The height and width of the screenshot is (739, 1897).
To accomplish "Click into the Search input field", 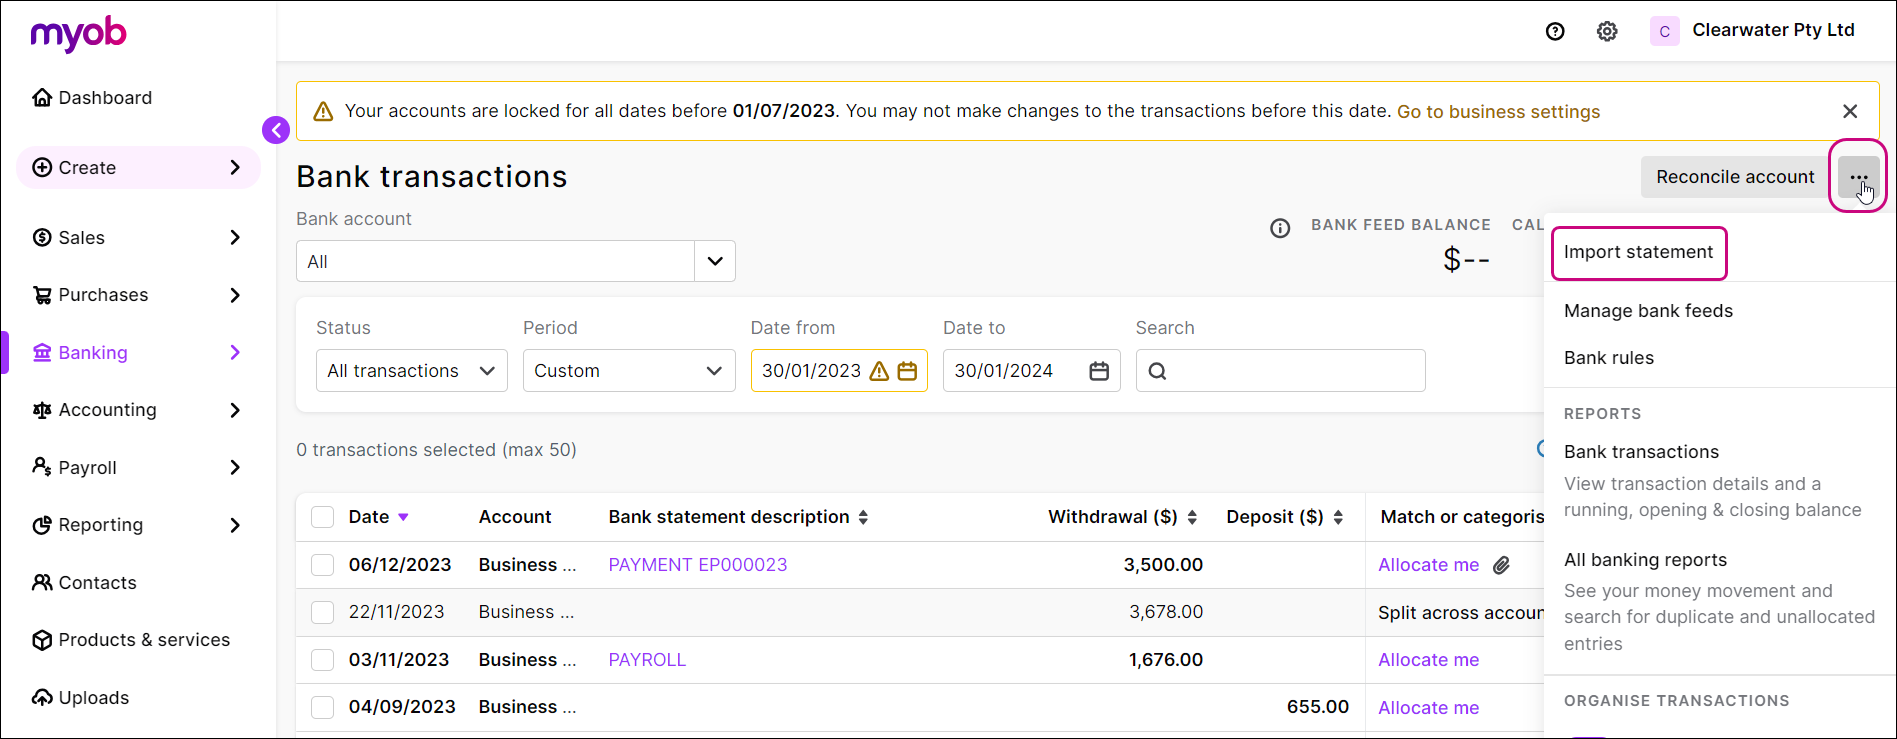I will click(1281, 371).
